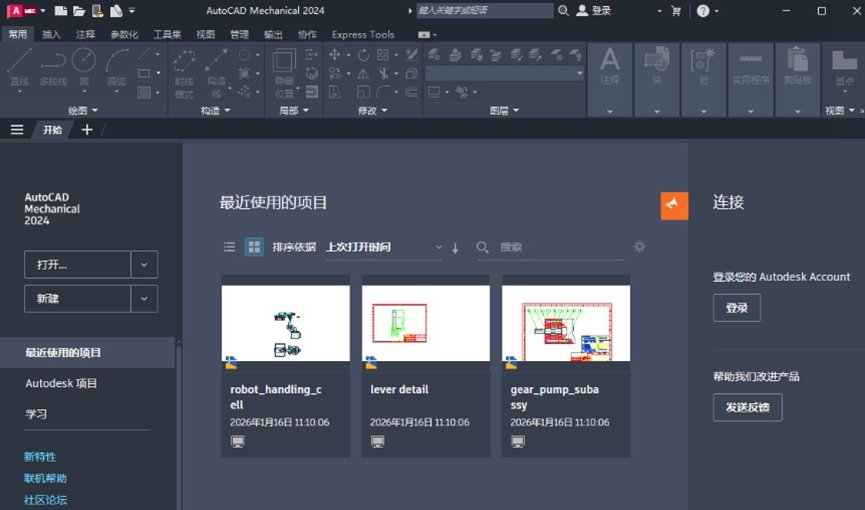The width and height of the screenshot is (865, 510).
Task: Expand the 局部 panel
Action: [293, 110]
